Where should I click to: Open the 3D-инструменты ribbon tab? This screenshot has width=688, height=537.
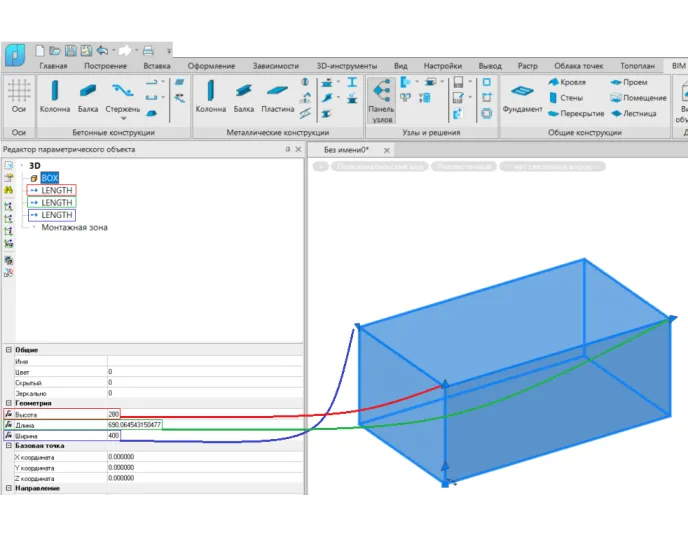click(347, 66)
